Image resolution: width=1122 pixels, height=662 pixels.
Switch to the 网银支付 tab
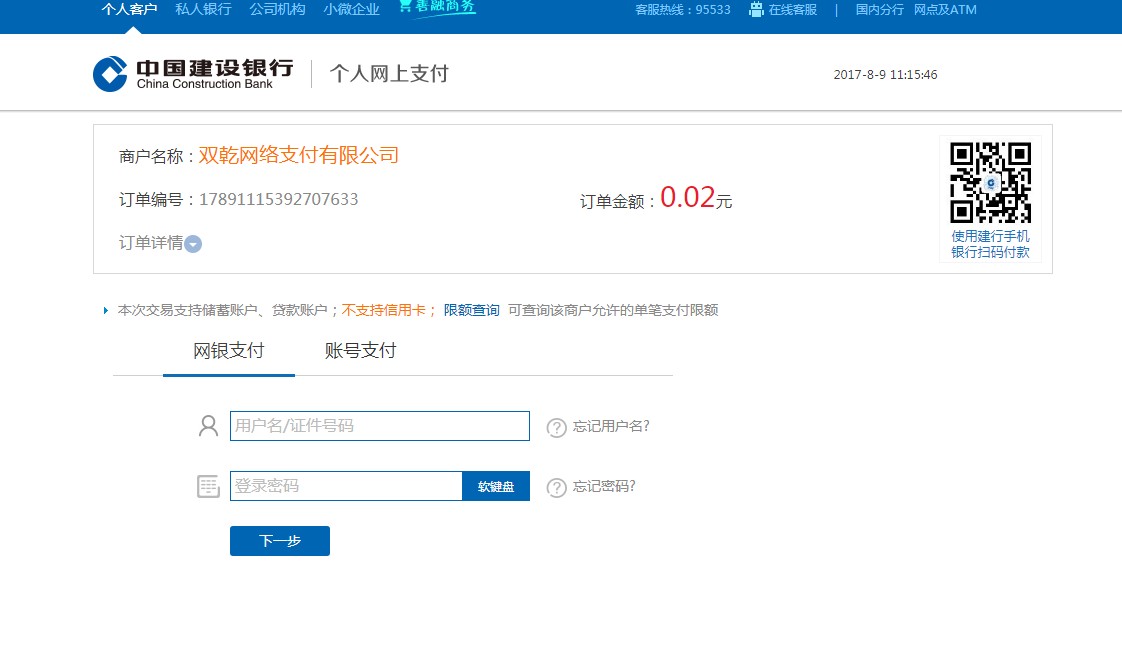pos(229,351)
